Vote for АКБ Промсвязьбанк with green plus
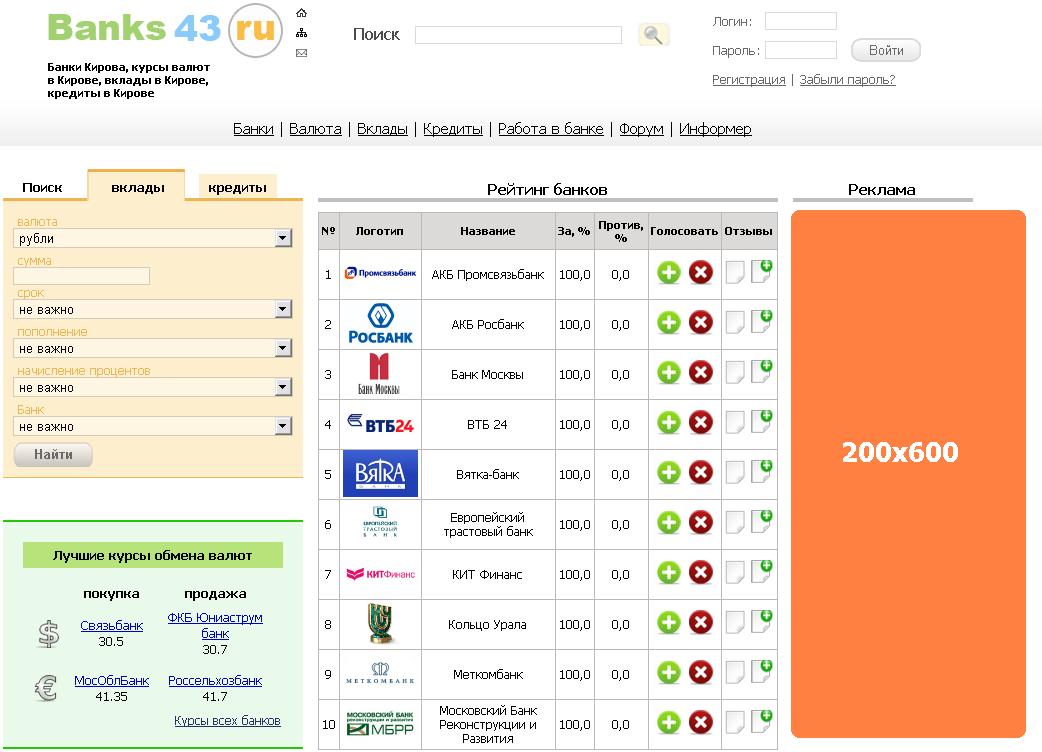1042x752 pixels. click(x=669, y=273)
